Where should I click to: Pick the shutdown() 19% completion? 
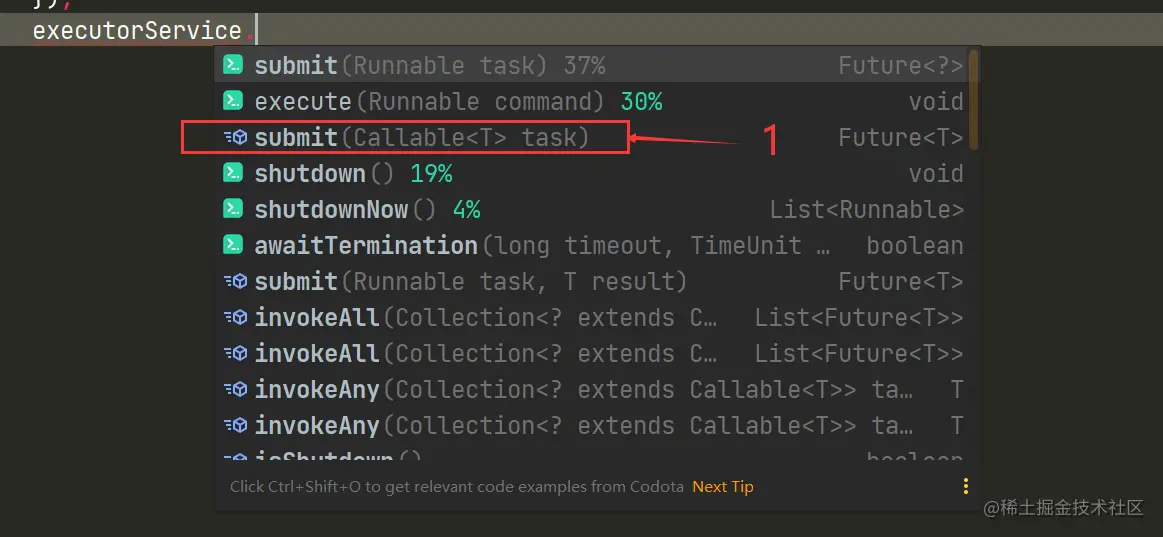592,173
